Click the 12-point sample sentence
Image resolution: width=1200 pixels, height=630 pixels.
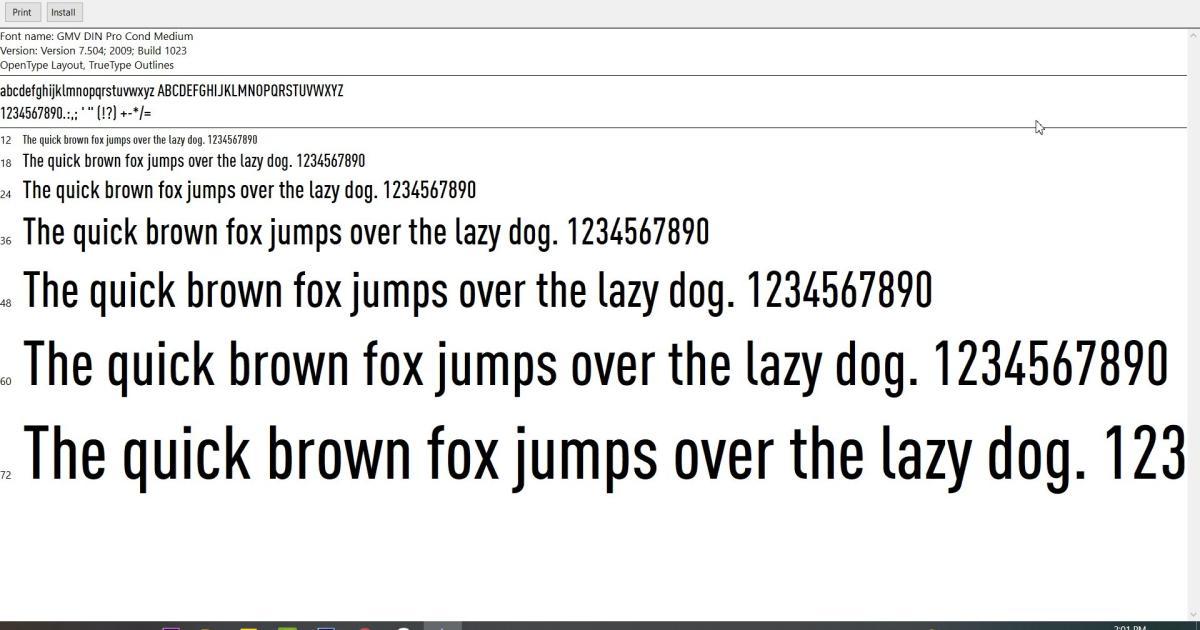[x=140, y=140]
